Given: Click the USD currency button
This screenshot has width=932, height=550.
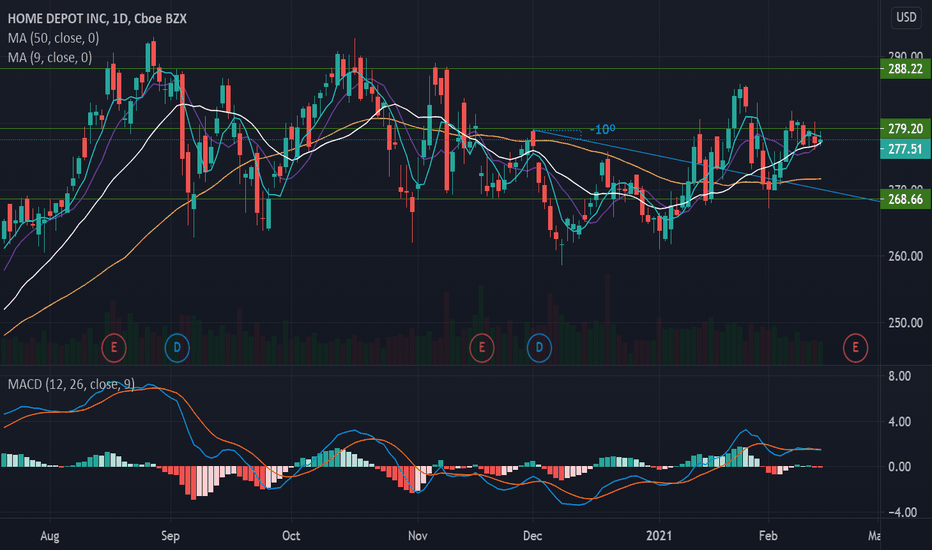Looking at the screenshot, I should [x=906, y=17].
